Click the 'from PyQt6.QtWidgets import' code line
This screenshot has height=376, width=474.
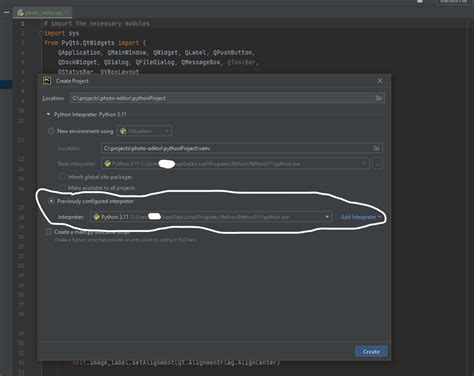coord(95,43)
